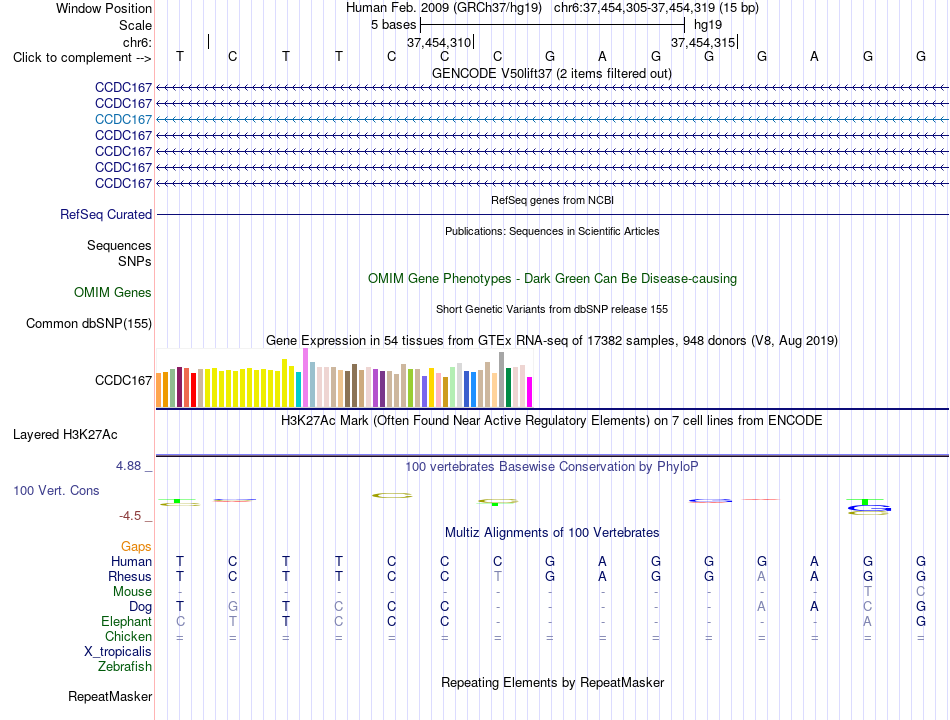Open the RefSeq Curated track label
This screenshot has width=950, height=720.
pos(106,215)
